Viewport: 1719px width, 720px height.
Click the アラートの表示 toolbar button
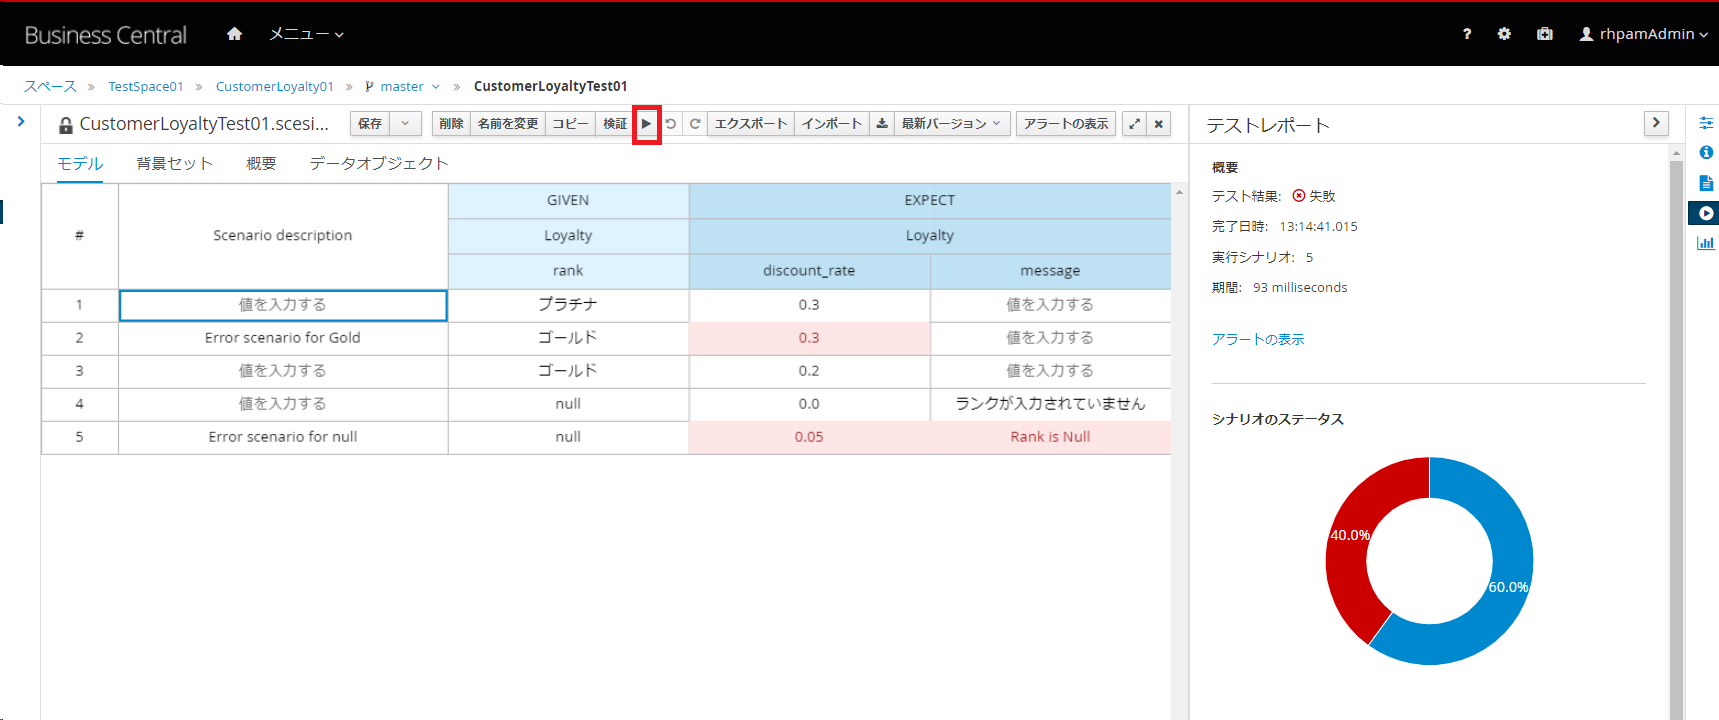tap(1066, 124)
